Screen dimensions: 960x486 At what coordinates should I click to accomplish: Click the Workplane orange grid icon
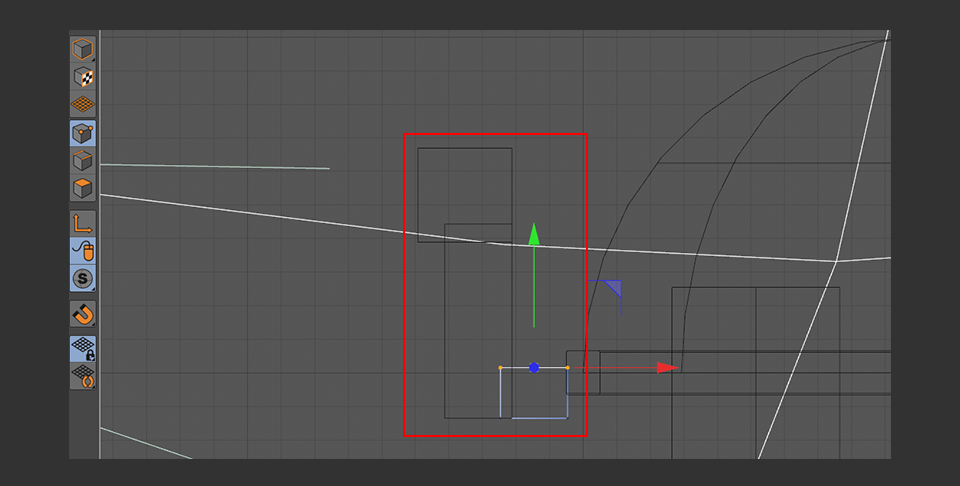point(83,104)
